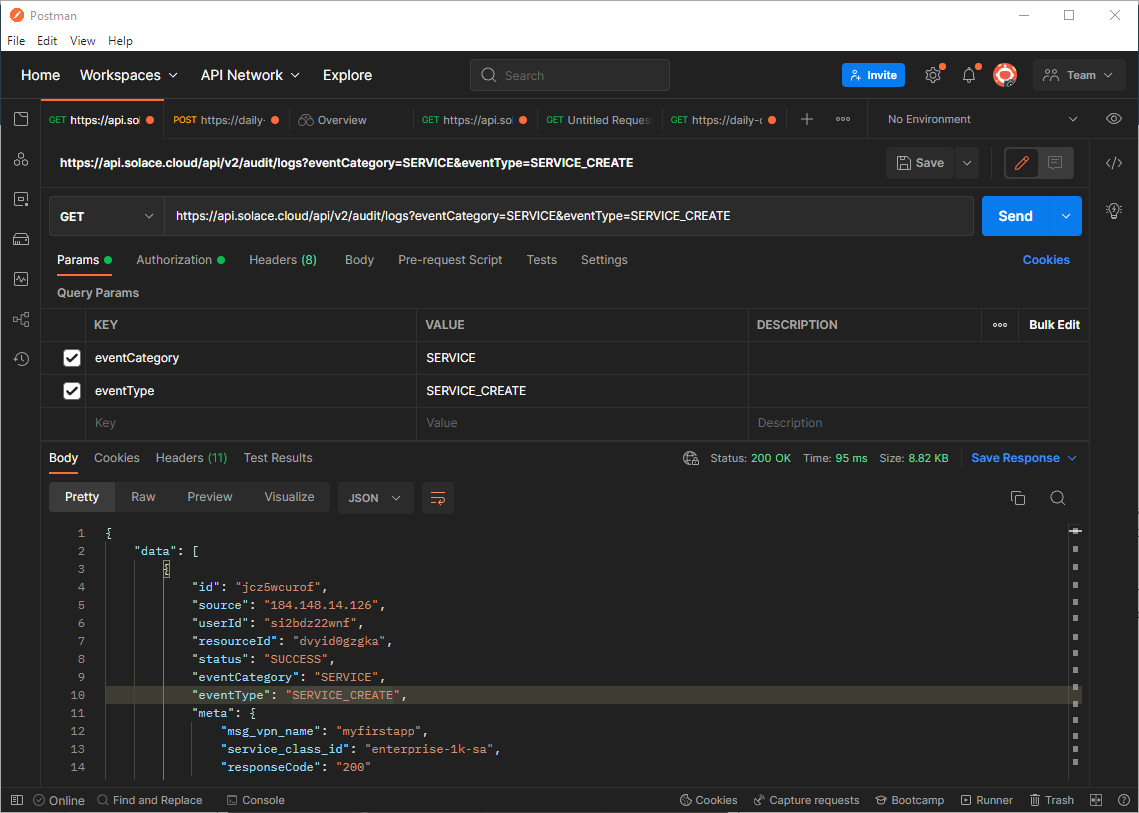
Task: Copy the response with the copy icon
Action: tap(1018, 498)
